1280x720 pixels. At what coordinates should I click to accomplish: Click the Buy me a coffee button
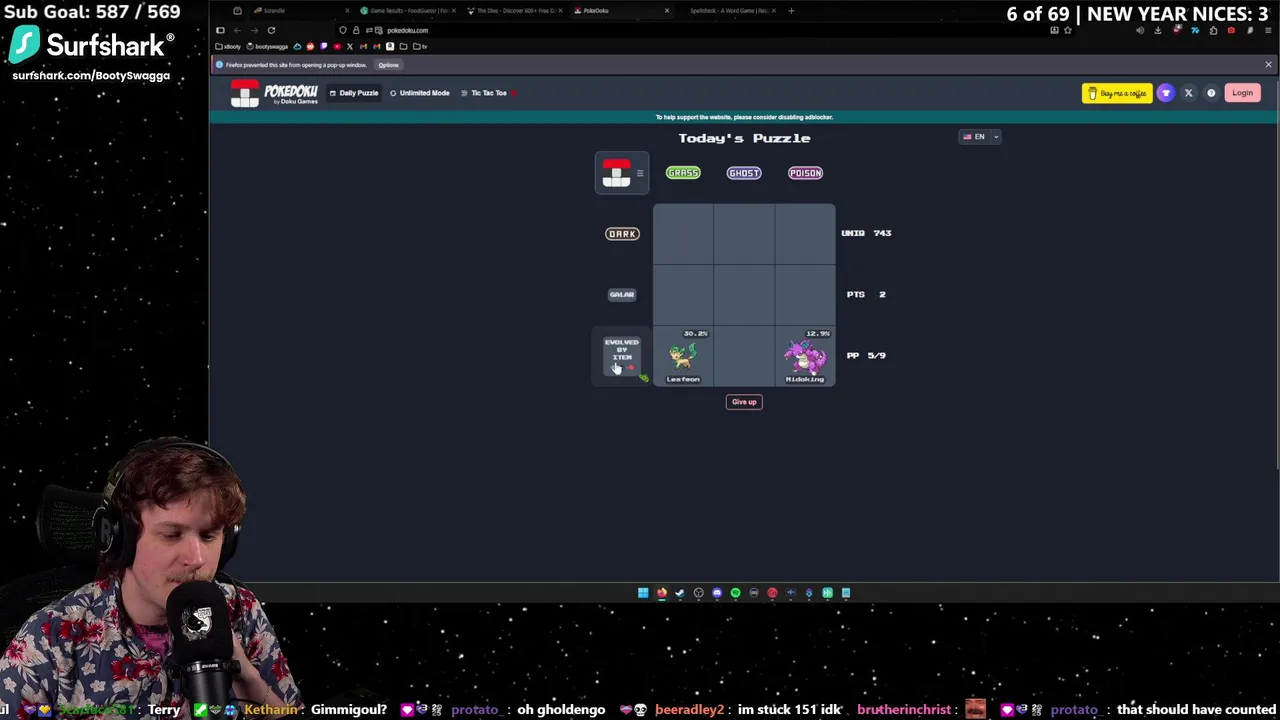pos(1117,93)
